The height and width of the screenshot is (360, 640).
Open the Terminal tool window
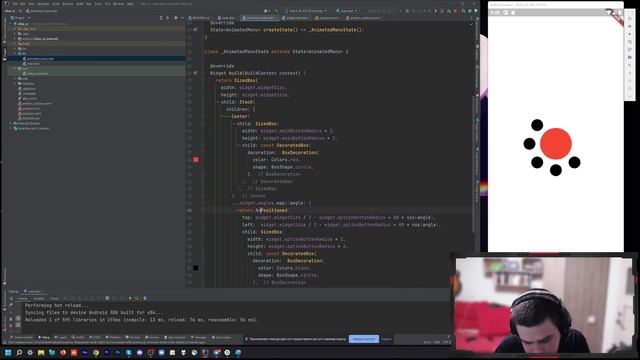pos(133,338)
